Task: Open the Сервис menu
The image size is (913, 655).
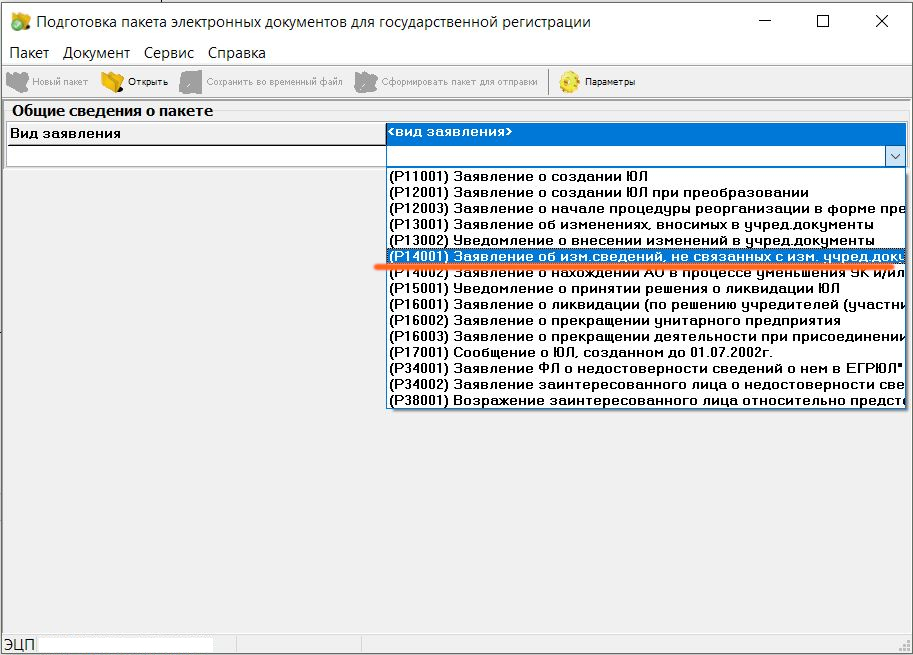Action: [x=169, y=53]
